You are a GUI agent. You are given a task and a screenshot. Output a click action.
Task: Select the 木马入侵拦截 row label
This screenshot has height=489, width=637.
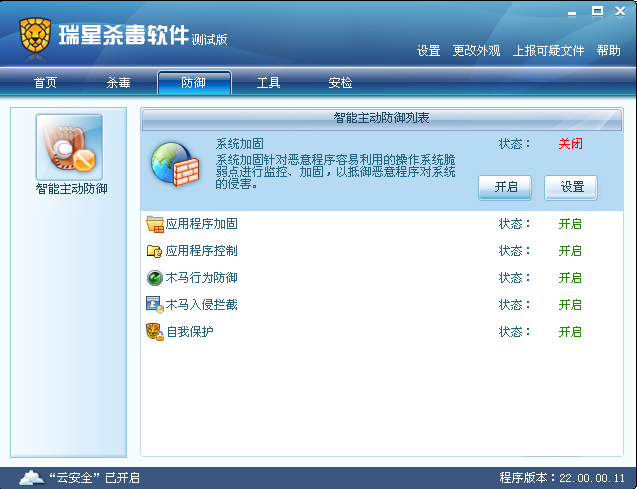click(202, 305)
